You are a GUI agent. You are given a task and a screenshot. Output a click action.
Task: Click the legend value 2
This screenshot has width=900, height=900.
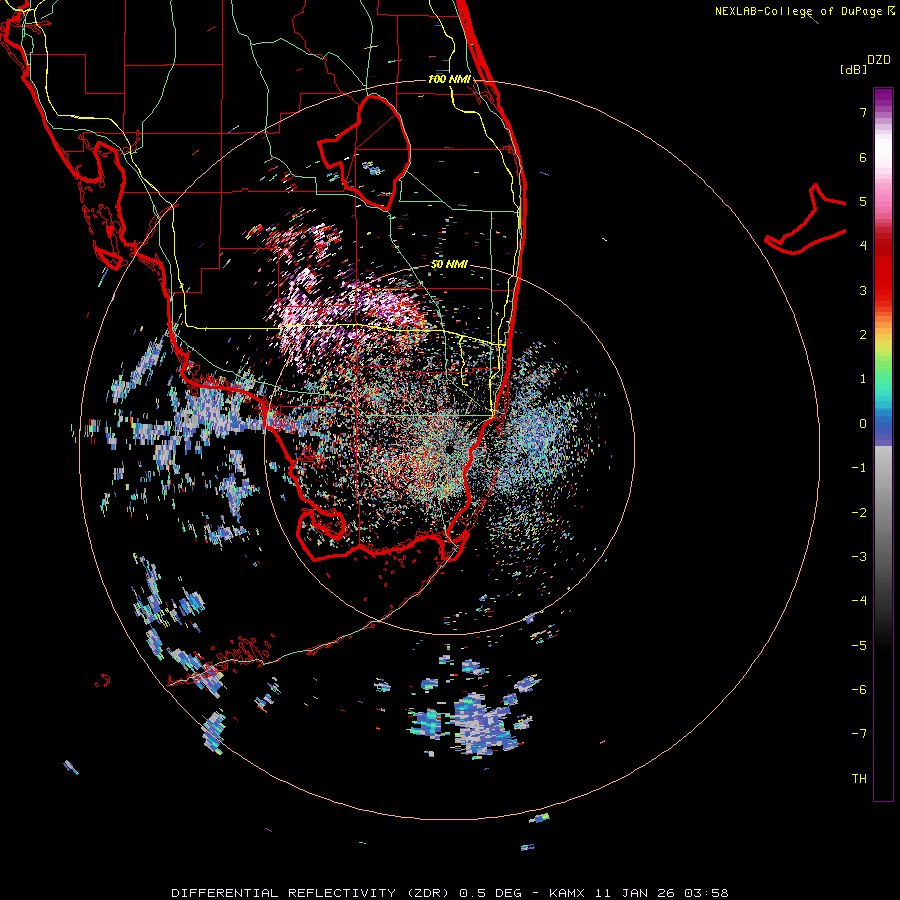pos(863,335)
